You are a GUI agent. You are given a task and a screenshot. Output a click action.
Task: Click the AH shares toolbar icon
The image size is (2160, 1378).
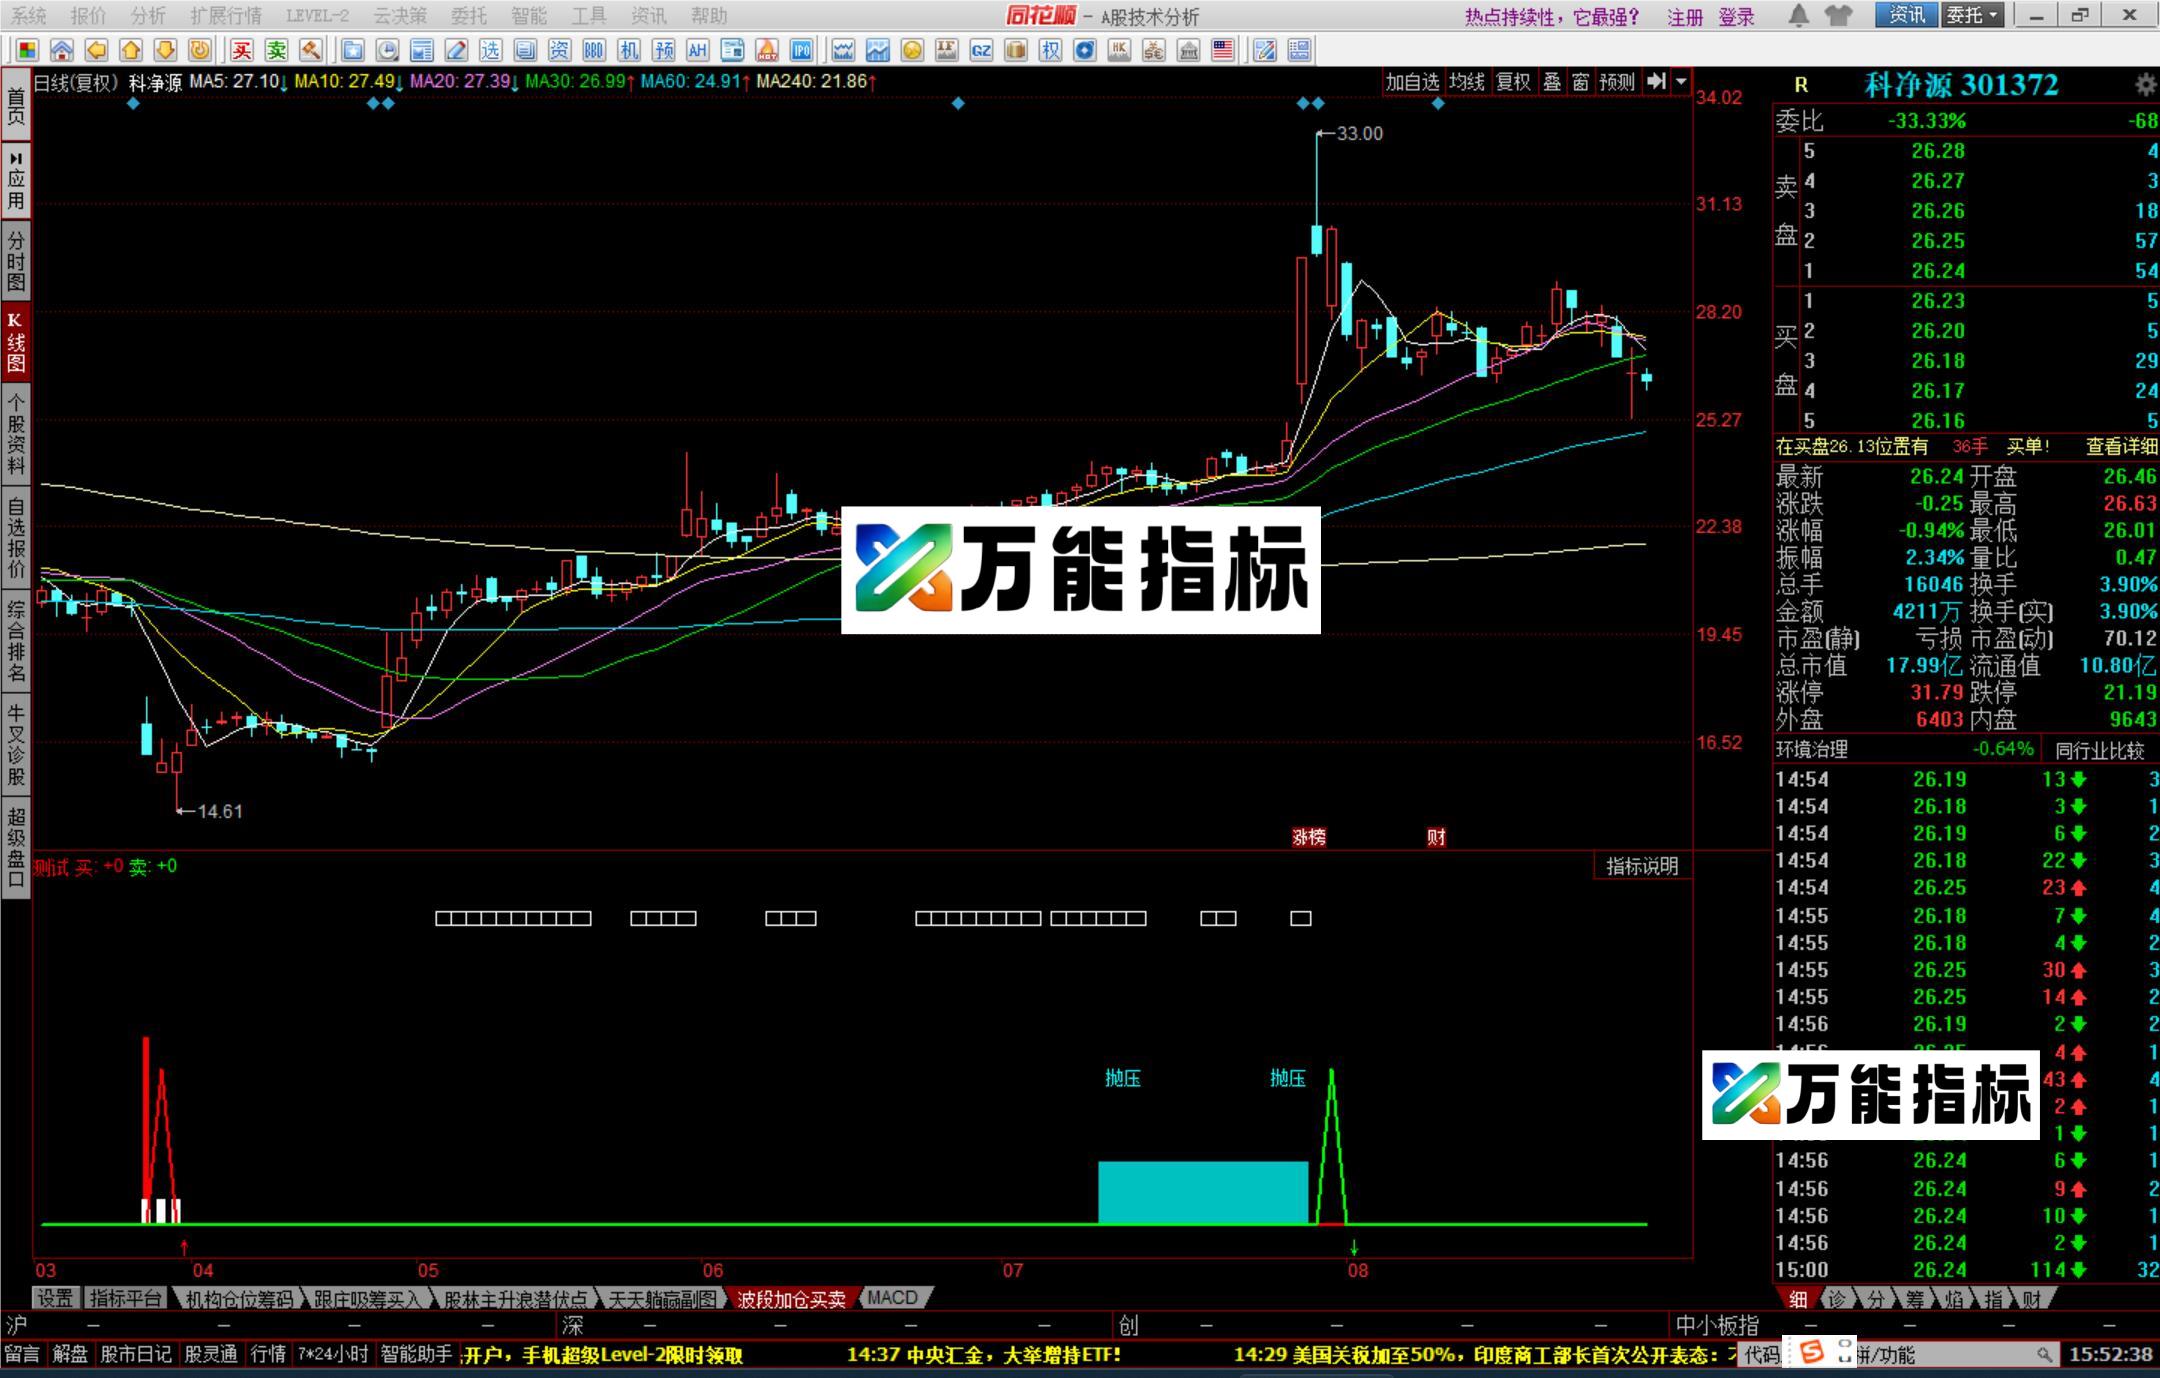point(697,50)
